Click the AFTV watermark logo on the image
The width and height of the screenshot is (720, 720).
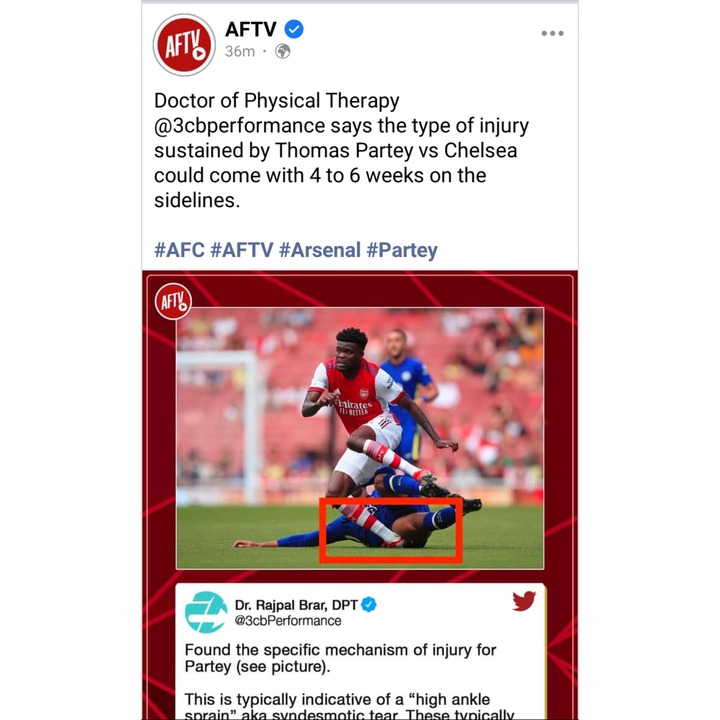click(x=173, y=302)
